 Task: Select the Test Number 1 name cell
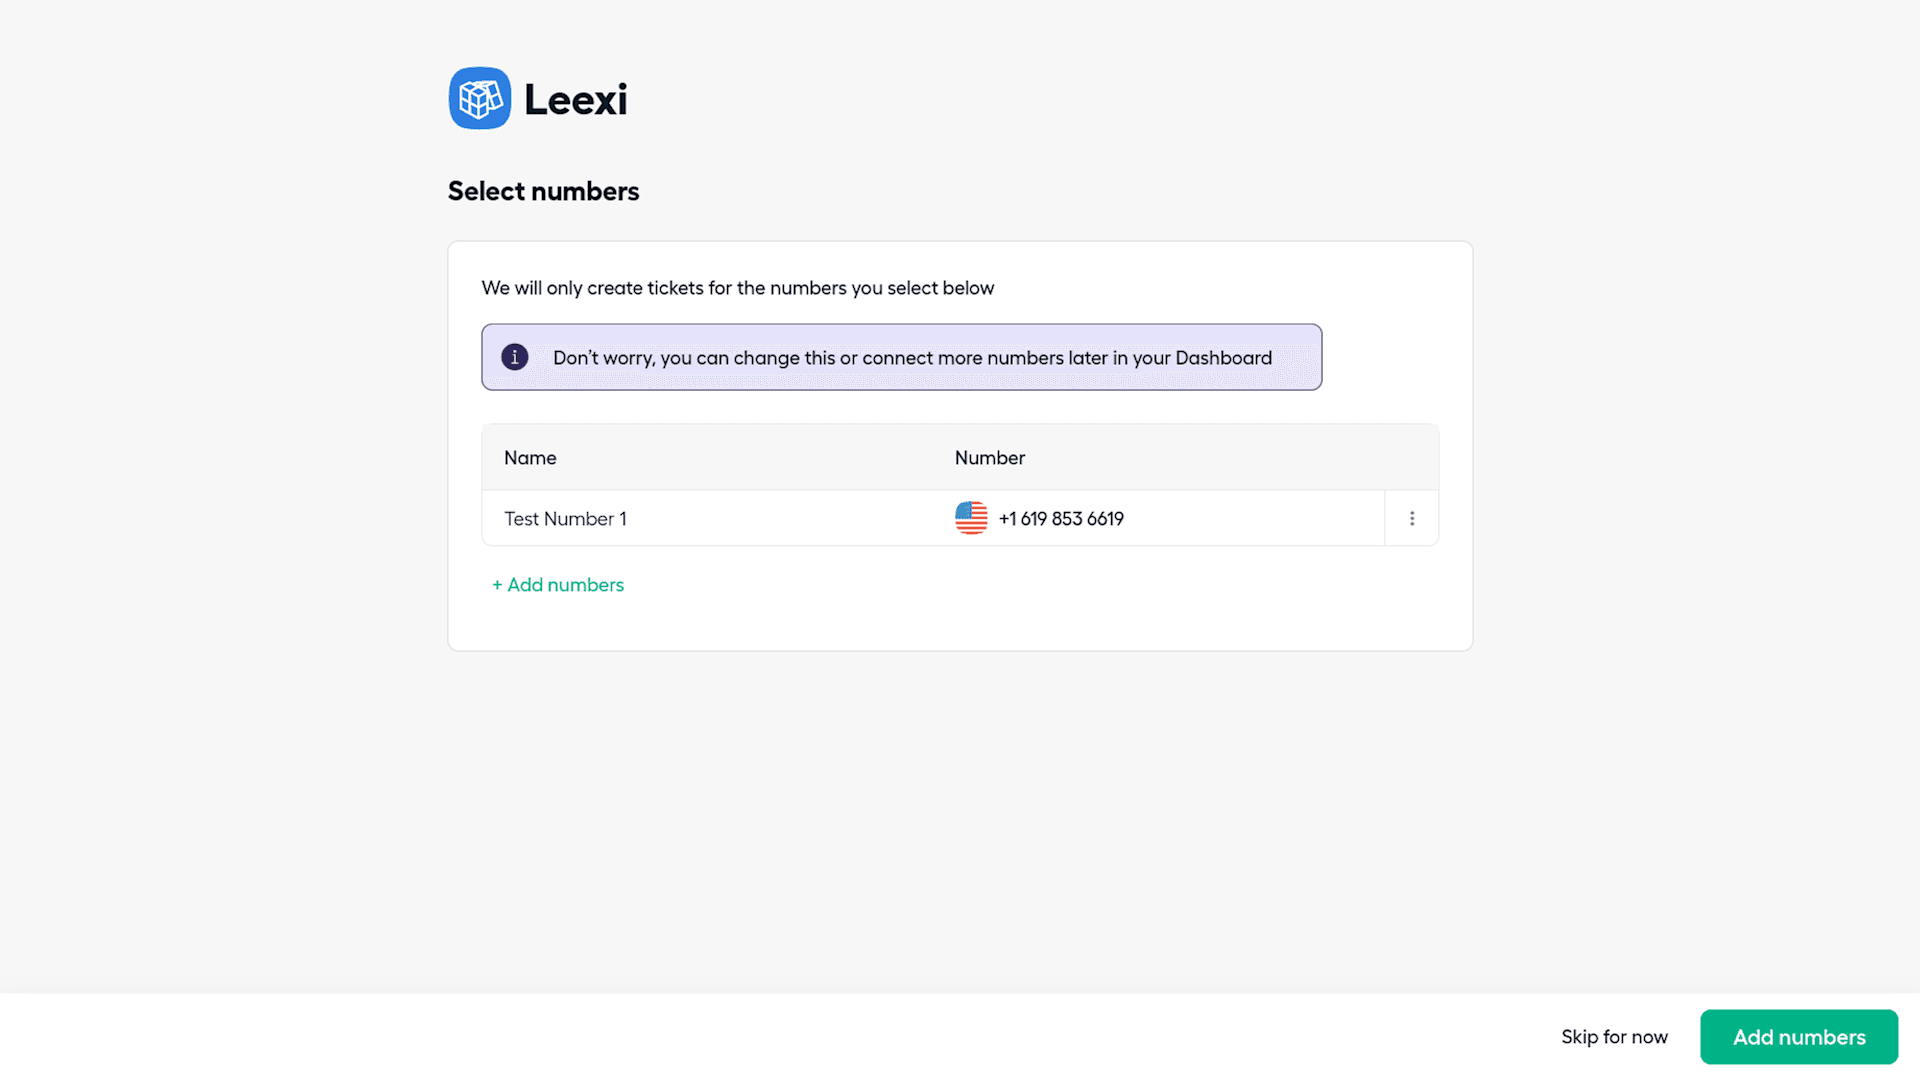point(565,519)
